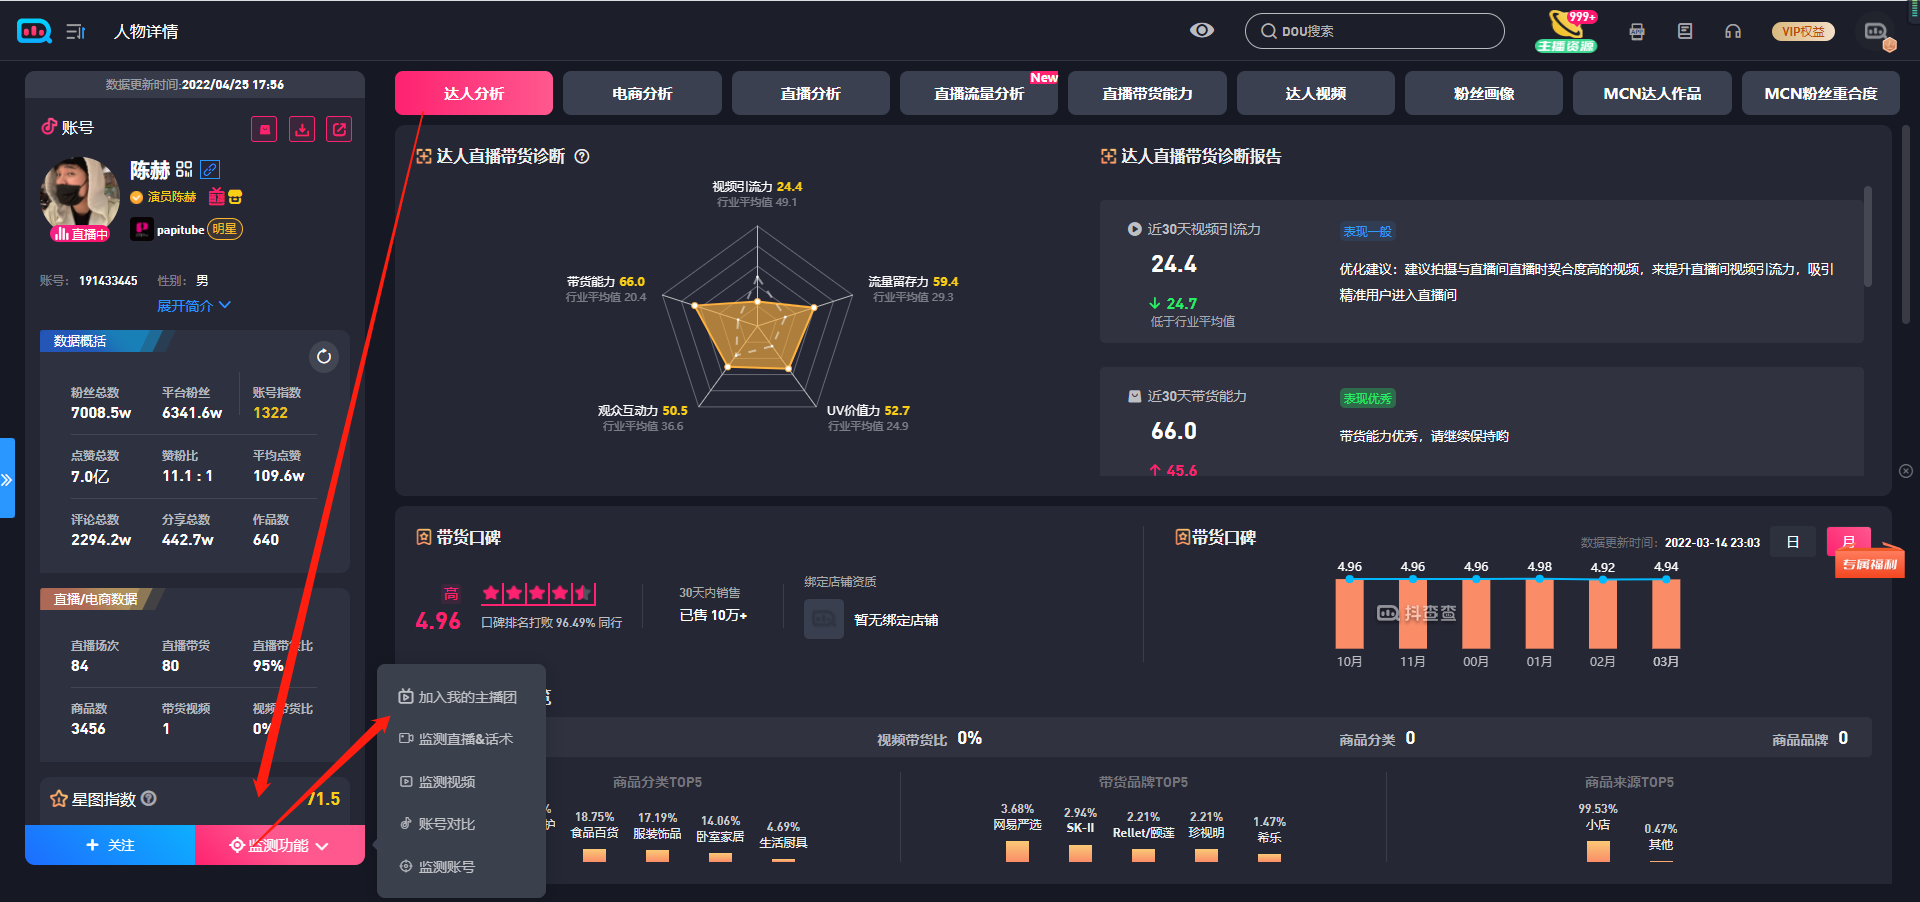Click the diagnosis report vertical scrollbar

1867,238
